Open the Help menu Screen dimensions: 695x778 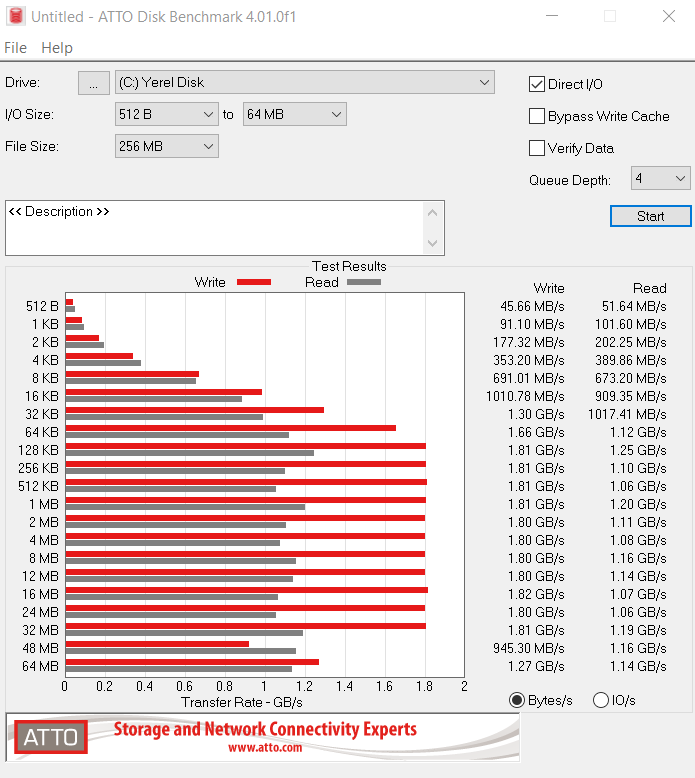[57, 48]
